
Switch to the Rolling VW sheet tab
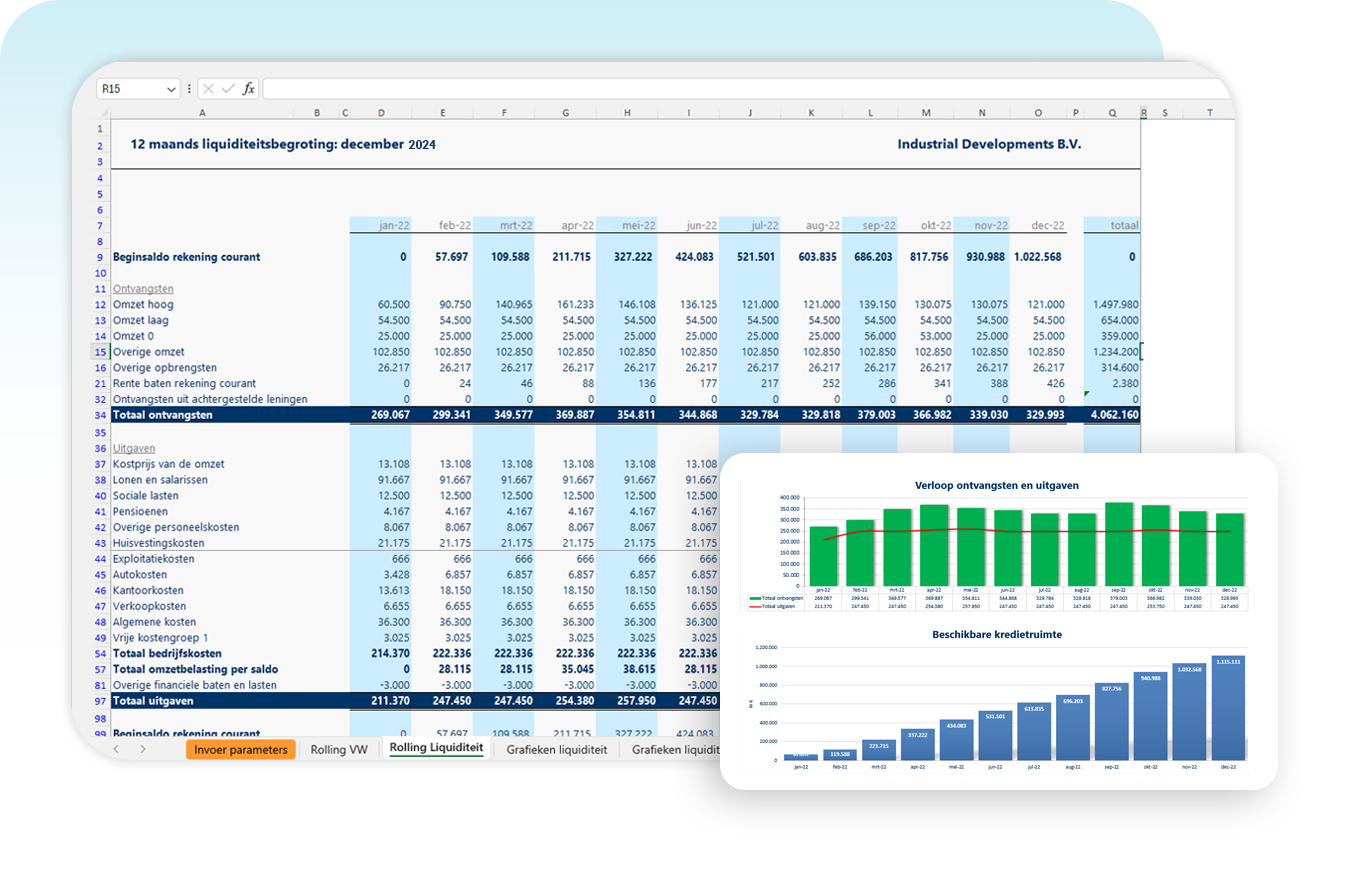click(337, 749)
